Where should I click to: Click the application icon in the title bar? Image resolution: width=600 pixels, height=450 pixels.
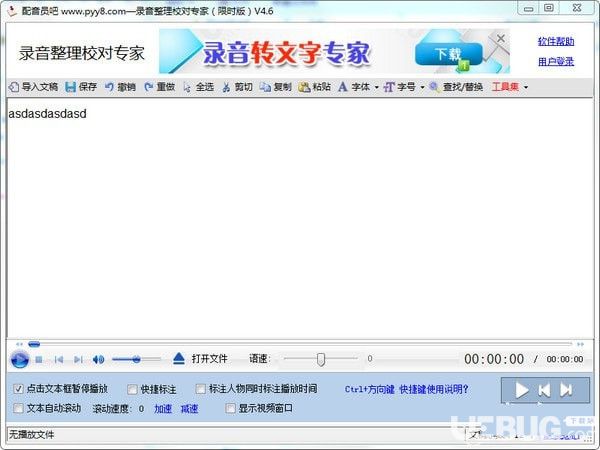12,11
